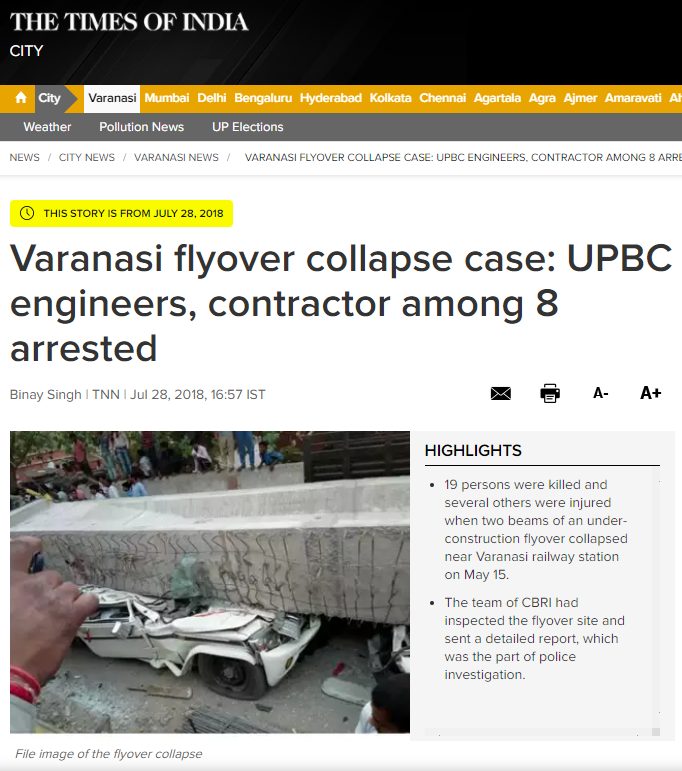The image size is (682, 771).
Task: Click author name Binay Singh
Action: [46, 394]
